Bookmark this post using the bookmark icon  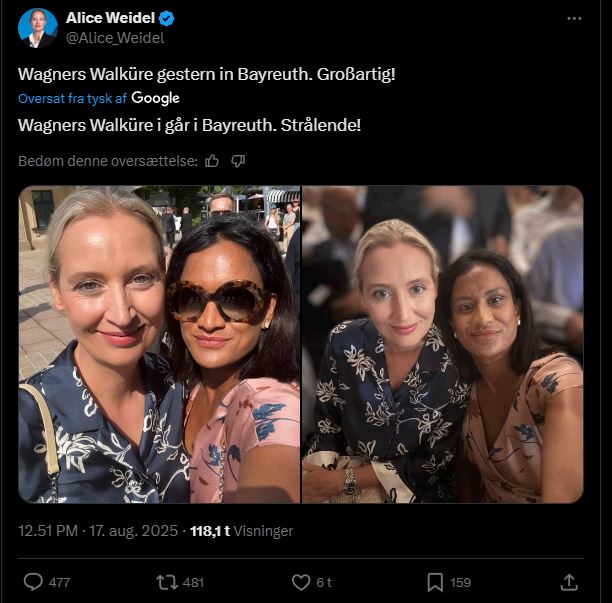pos(435,581)
